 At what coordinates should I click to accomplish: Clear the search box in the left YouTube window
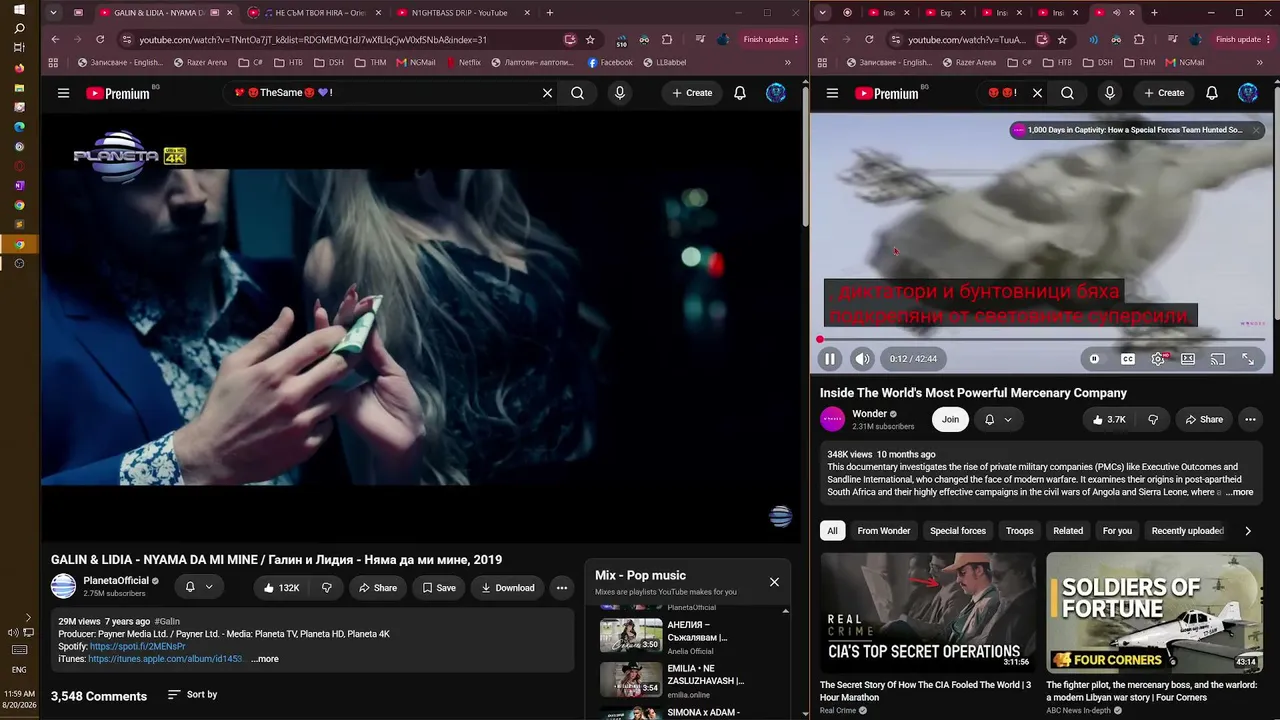547,93
